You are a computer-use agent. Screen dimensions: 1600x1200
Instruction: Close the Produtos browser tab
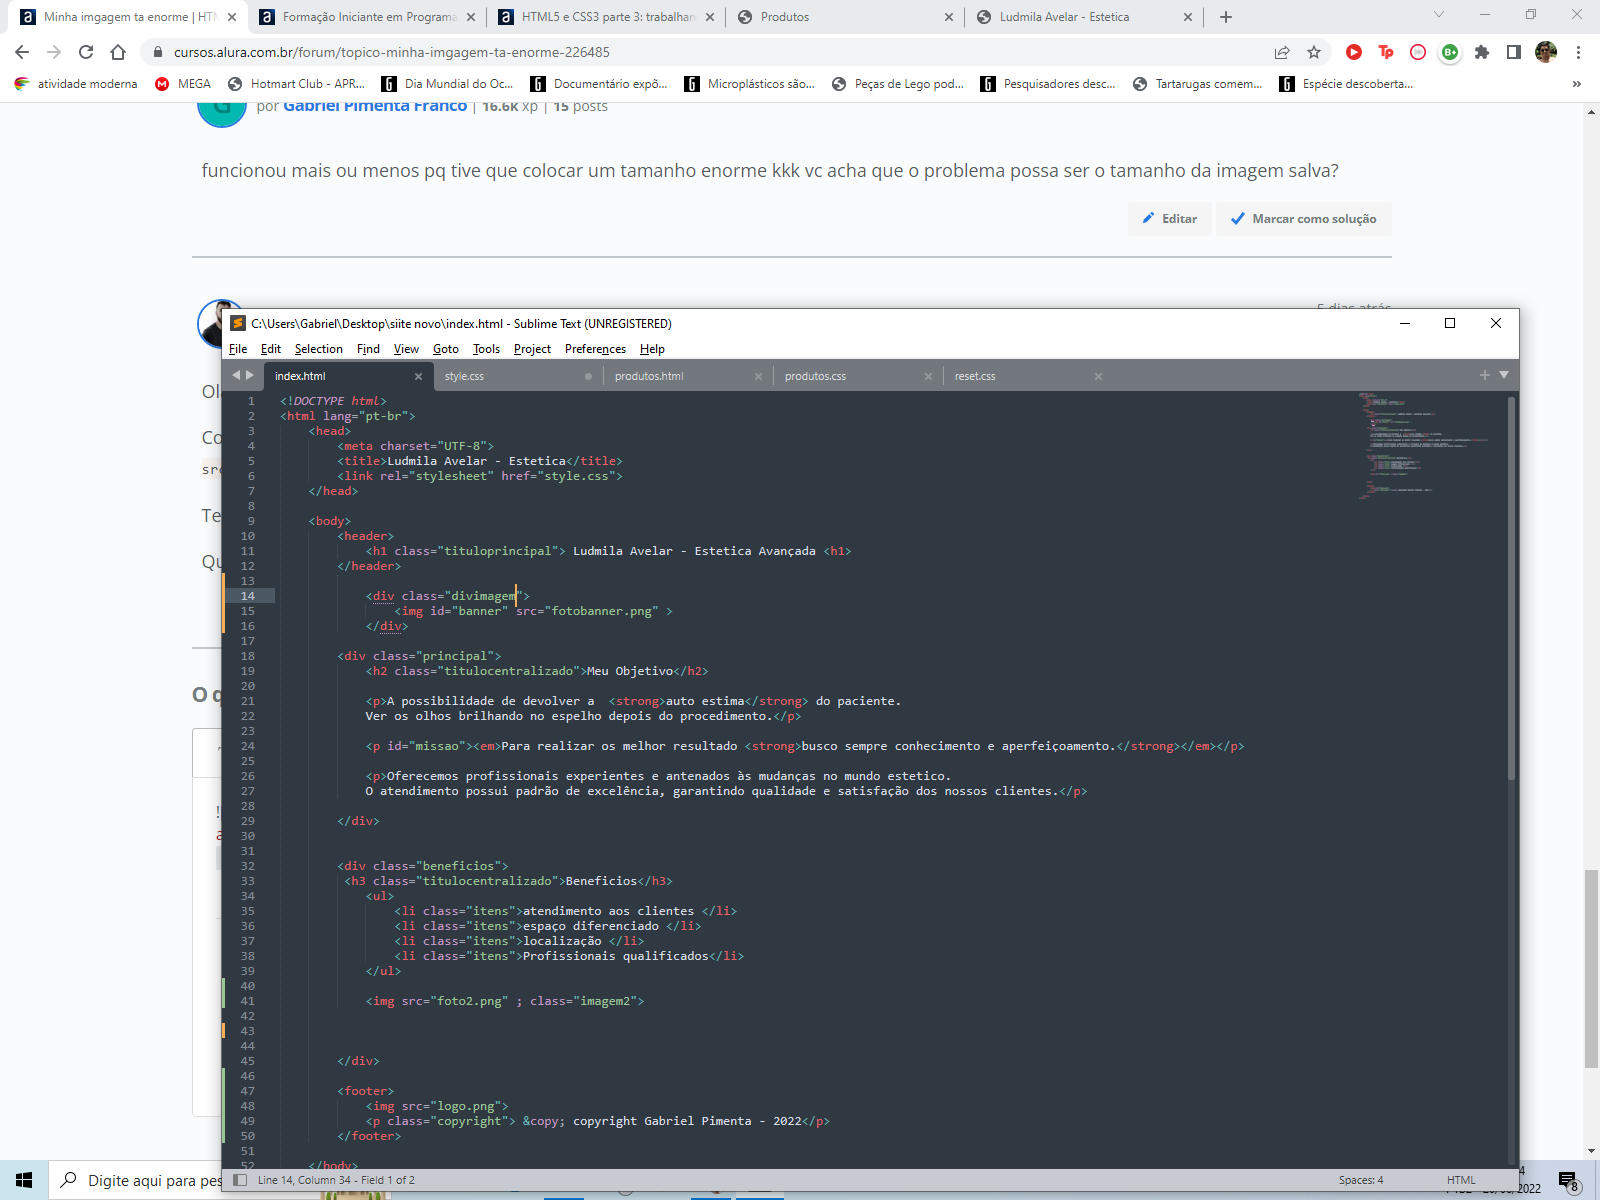[949, 17]
